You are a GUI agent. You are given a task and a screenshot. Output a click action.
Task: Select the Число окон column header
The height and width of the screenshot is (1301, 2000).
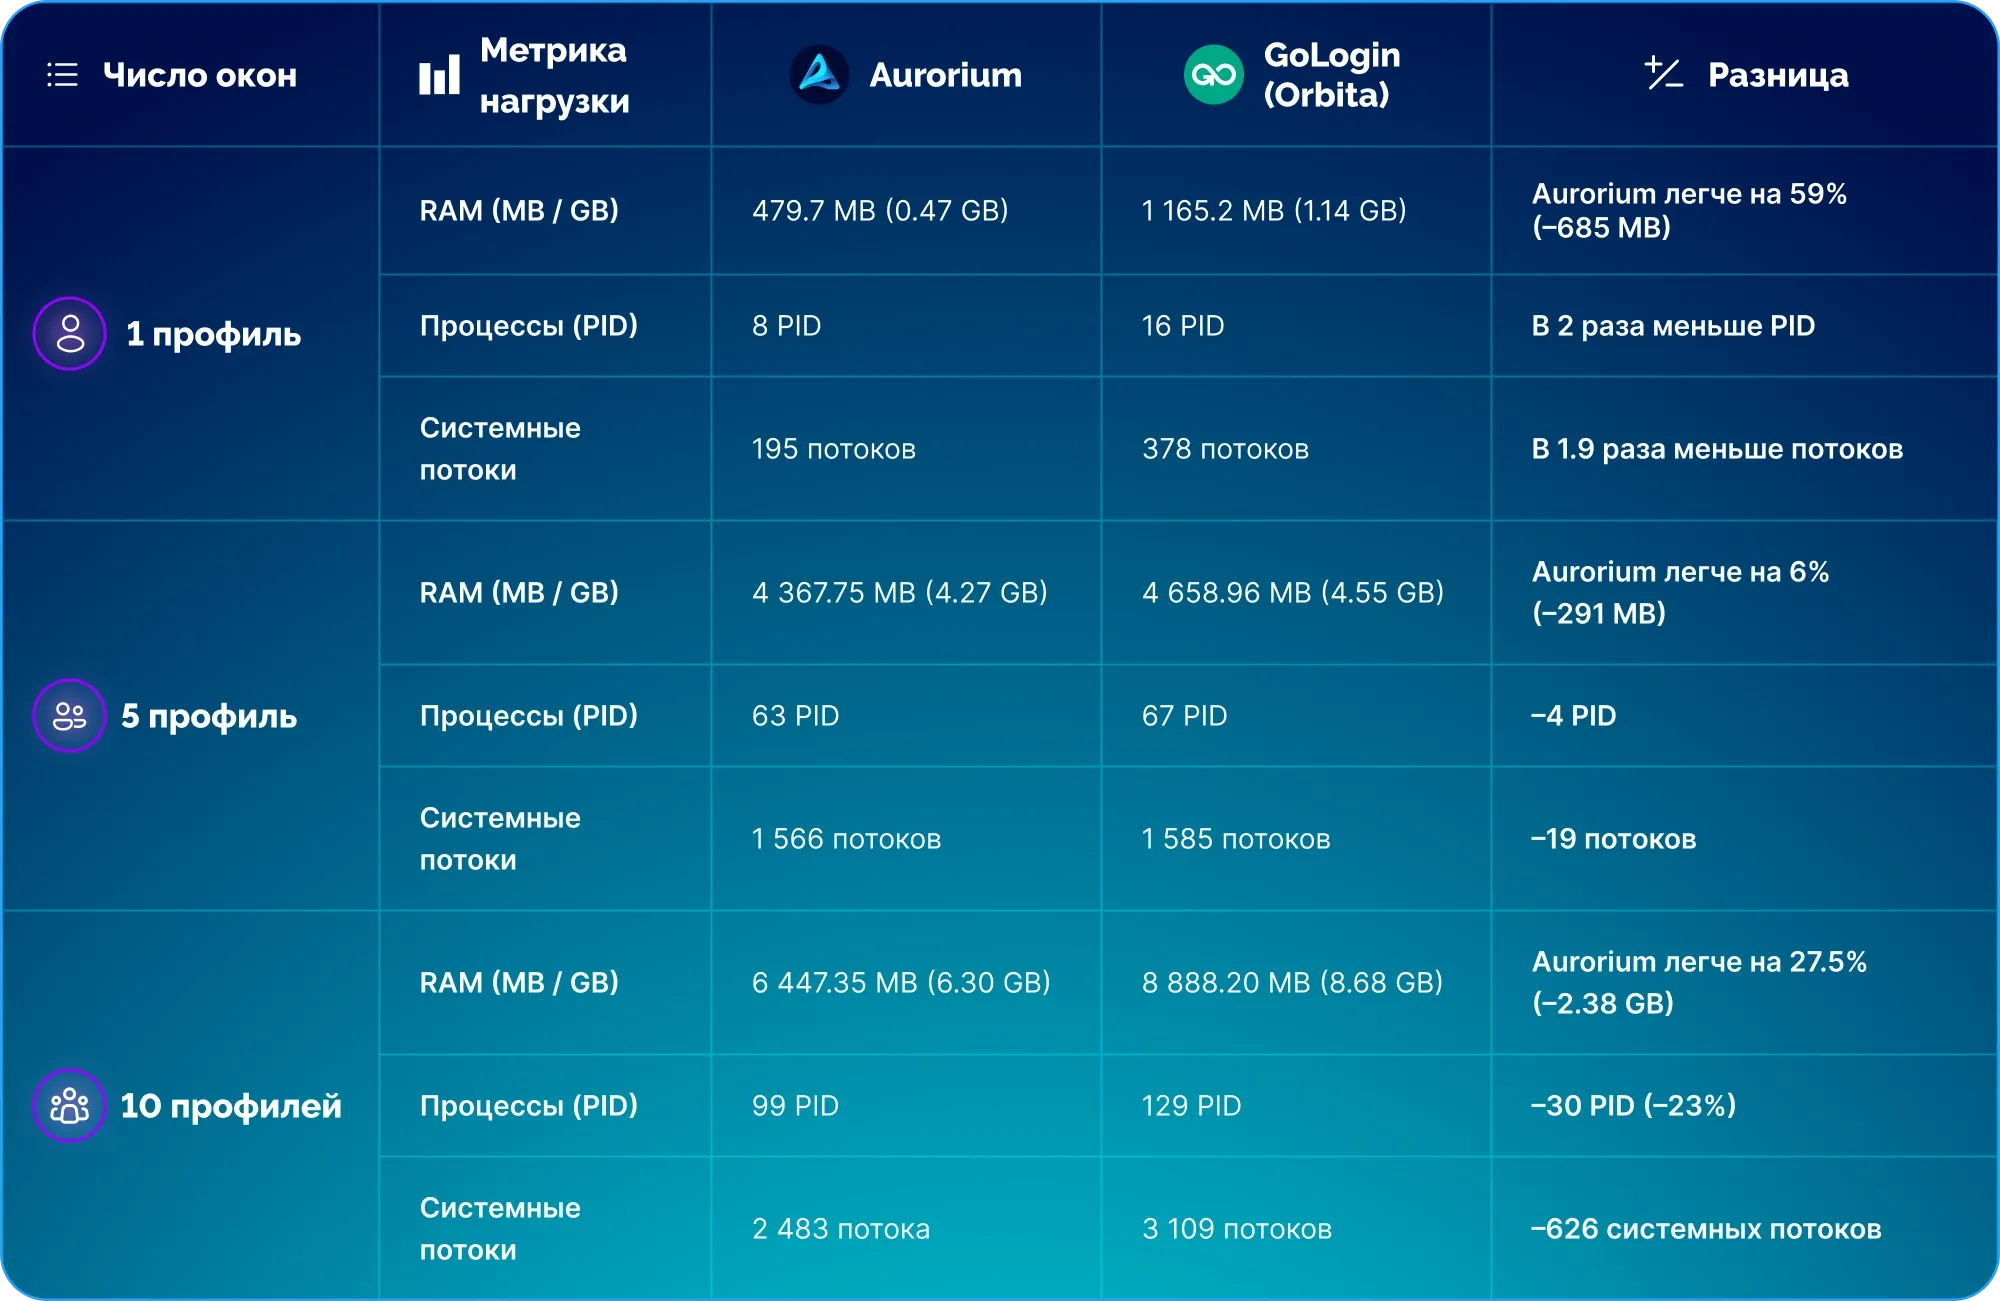coord(200,75)
